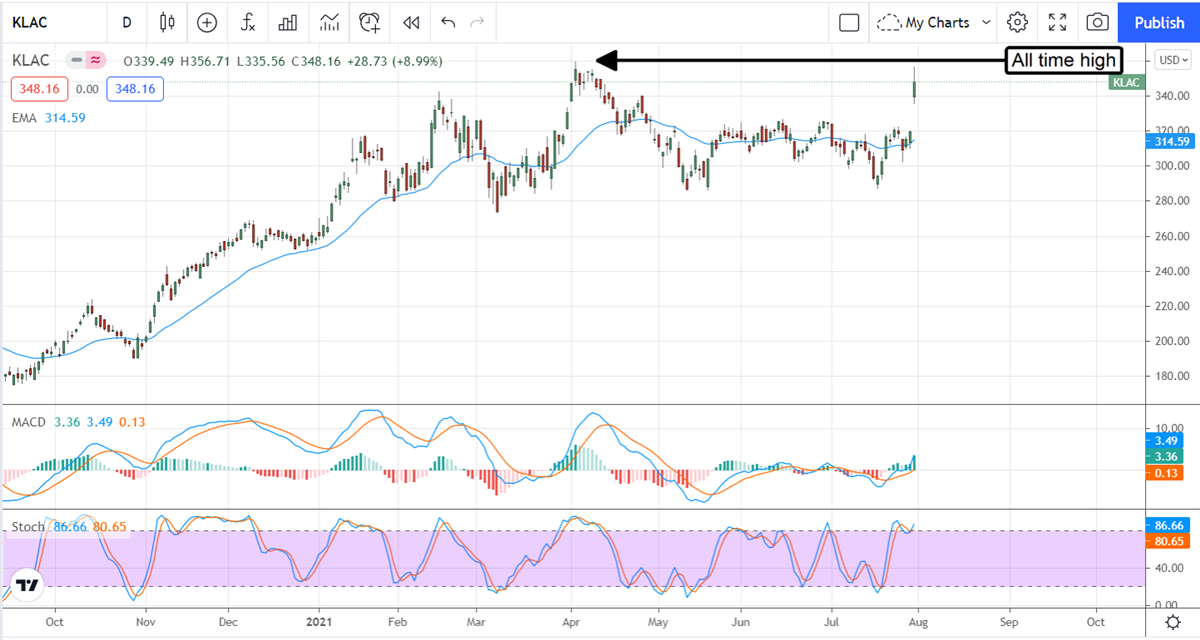Start bar replay with the rewind icon
The height and width of the screenshot is (640, 1200).
[410, 22]
